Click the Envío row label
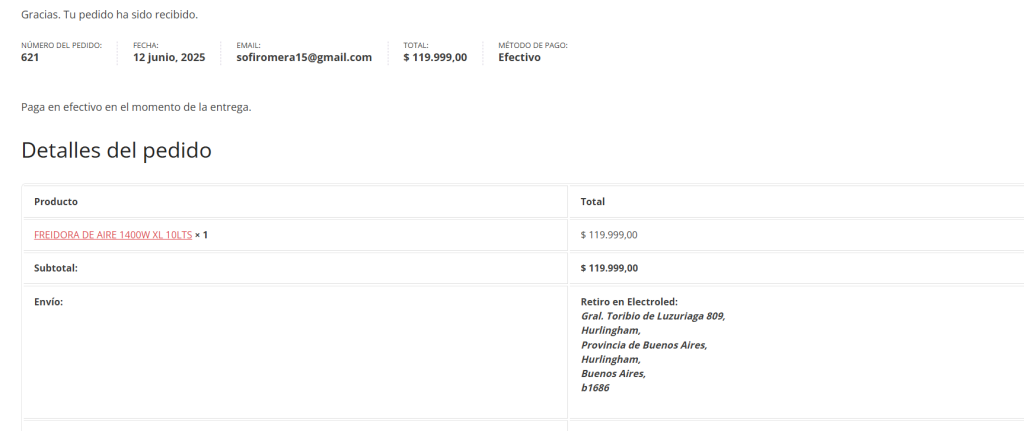This screenshot has width=1024, height=431. pos(48,301)
